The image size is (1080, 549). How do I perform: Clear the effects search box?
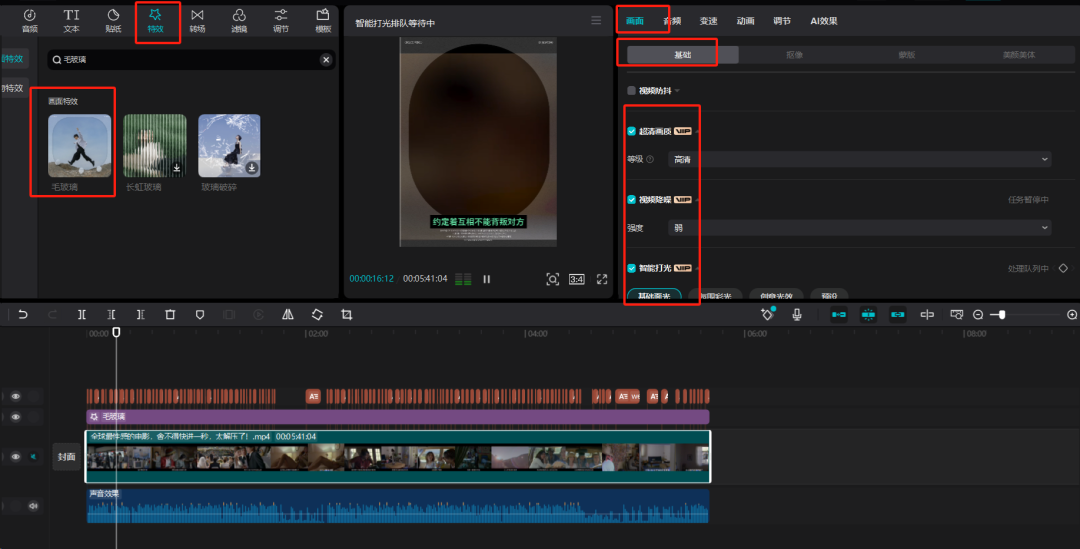click(x=325, y=60)
